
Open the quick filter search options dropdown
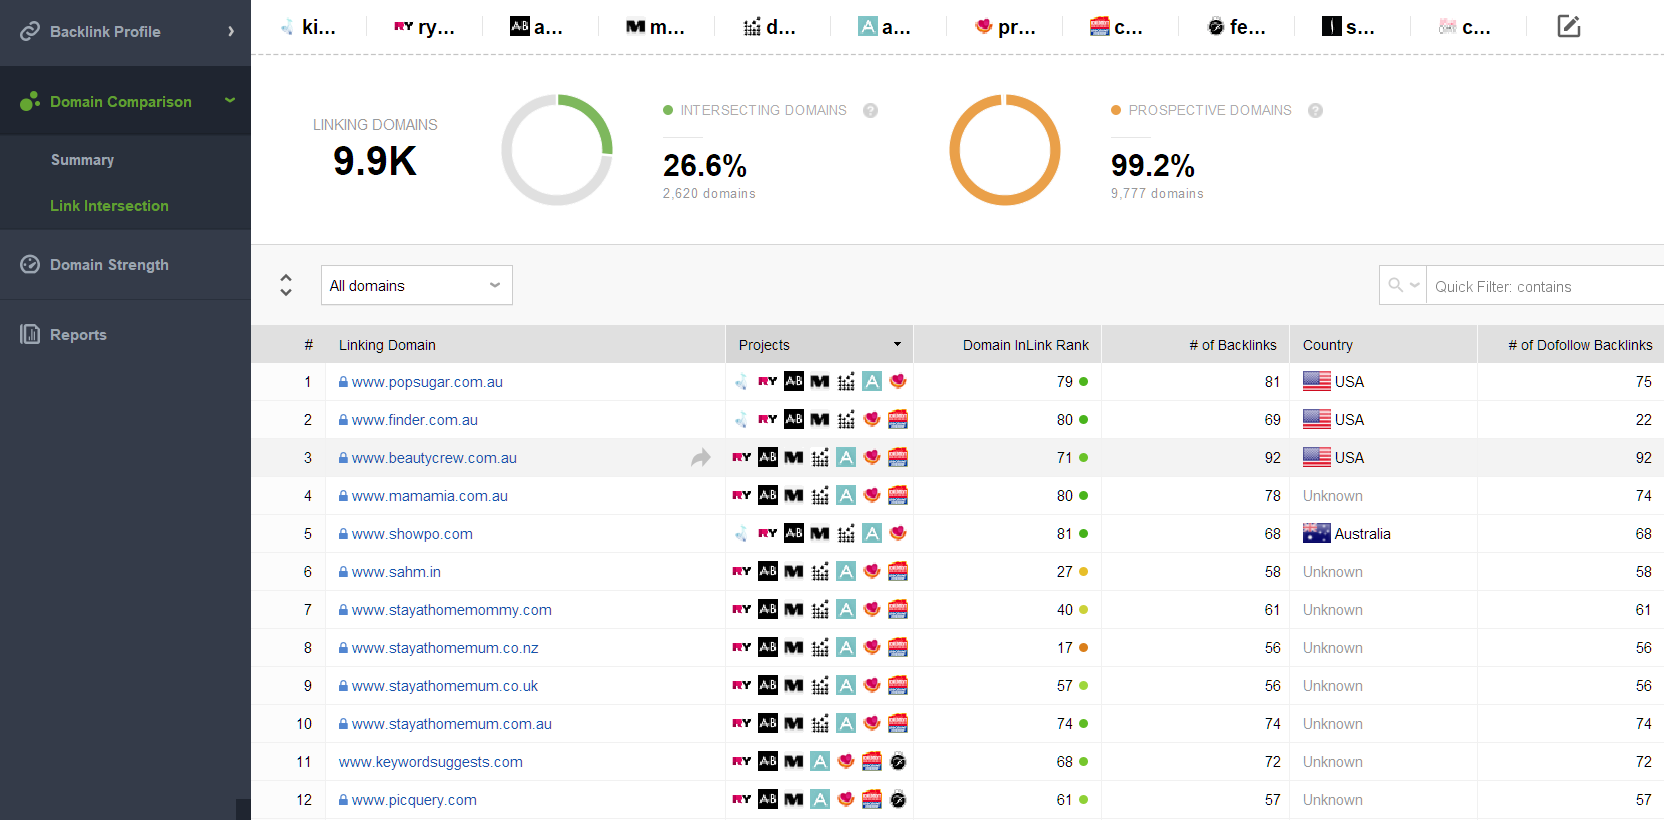point(1403,285)
